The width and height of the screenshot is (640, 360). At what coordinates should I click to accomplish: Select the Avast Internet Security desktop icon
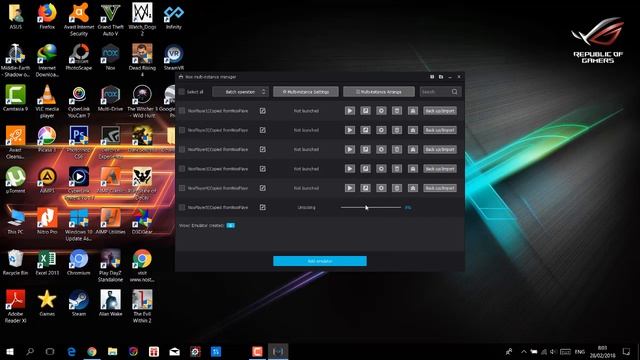[78, 20]
